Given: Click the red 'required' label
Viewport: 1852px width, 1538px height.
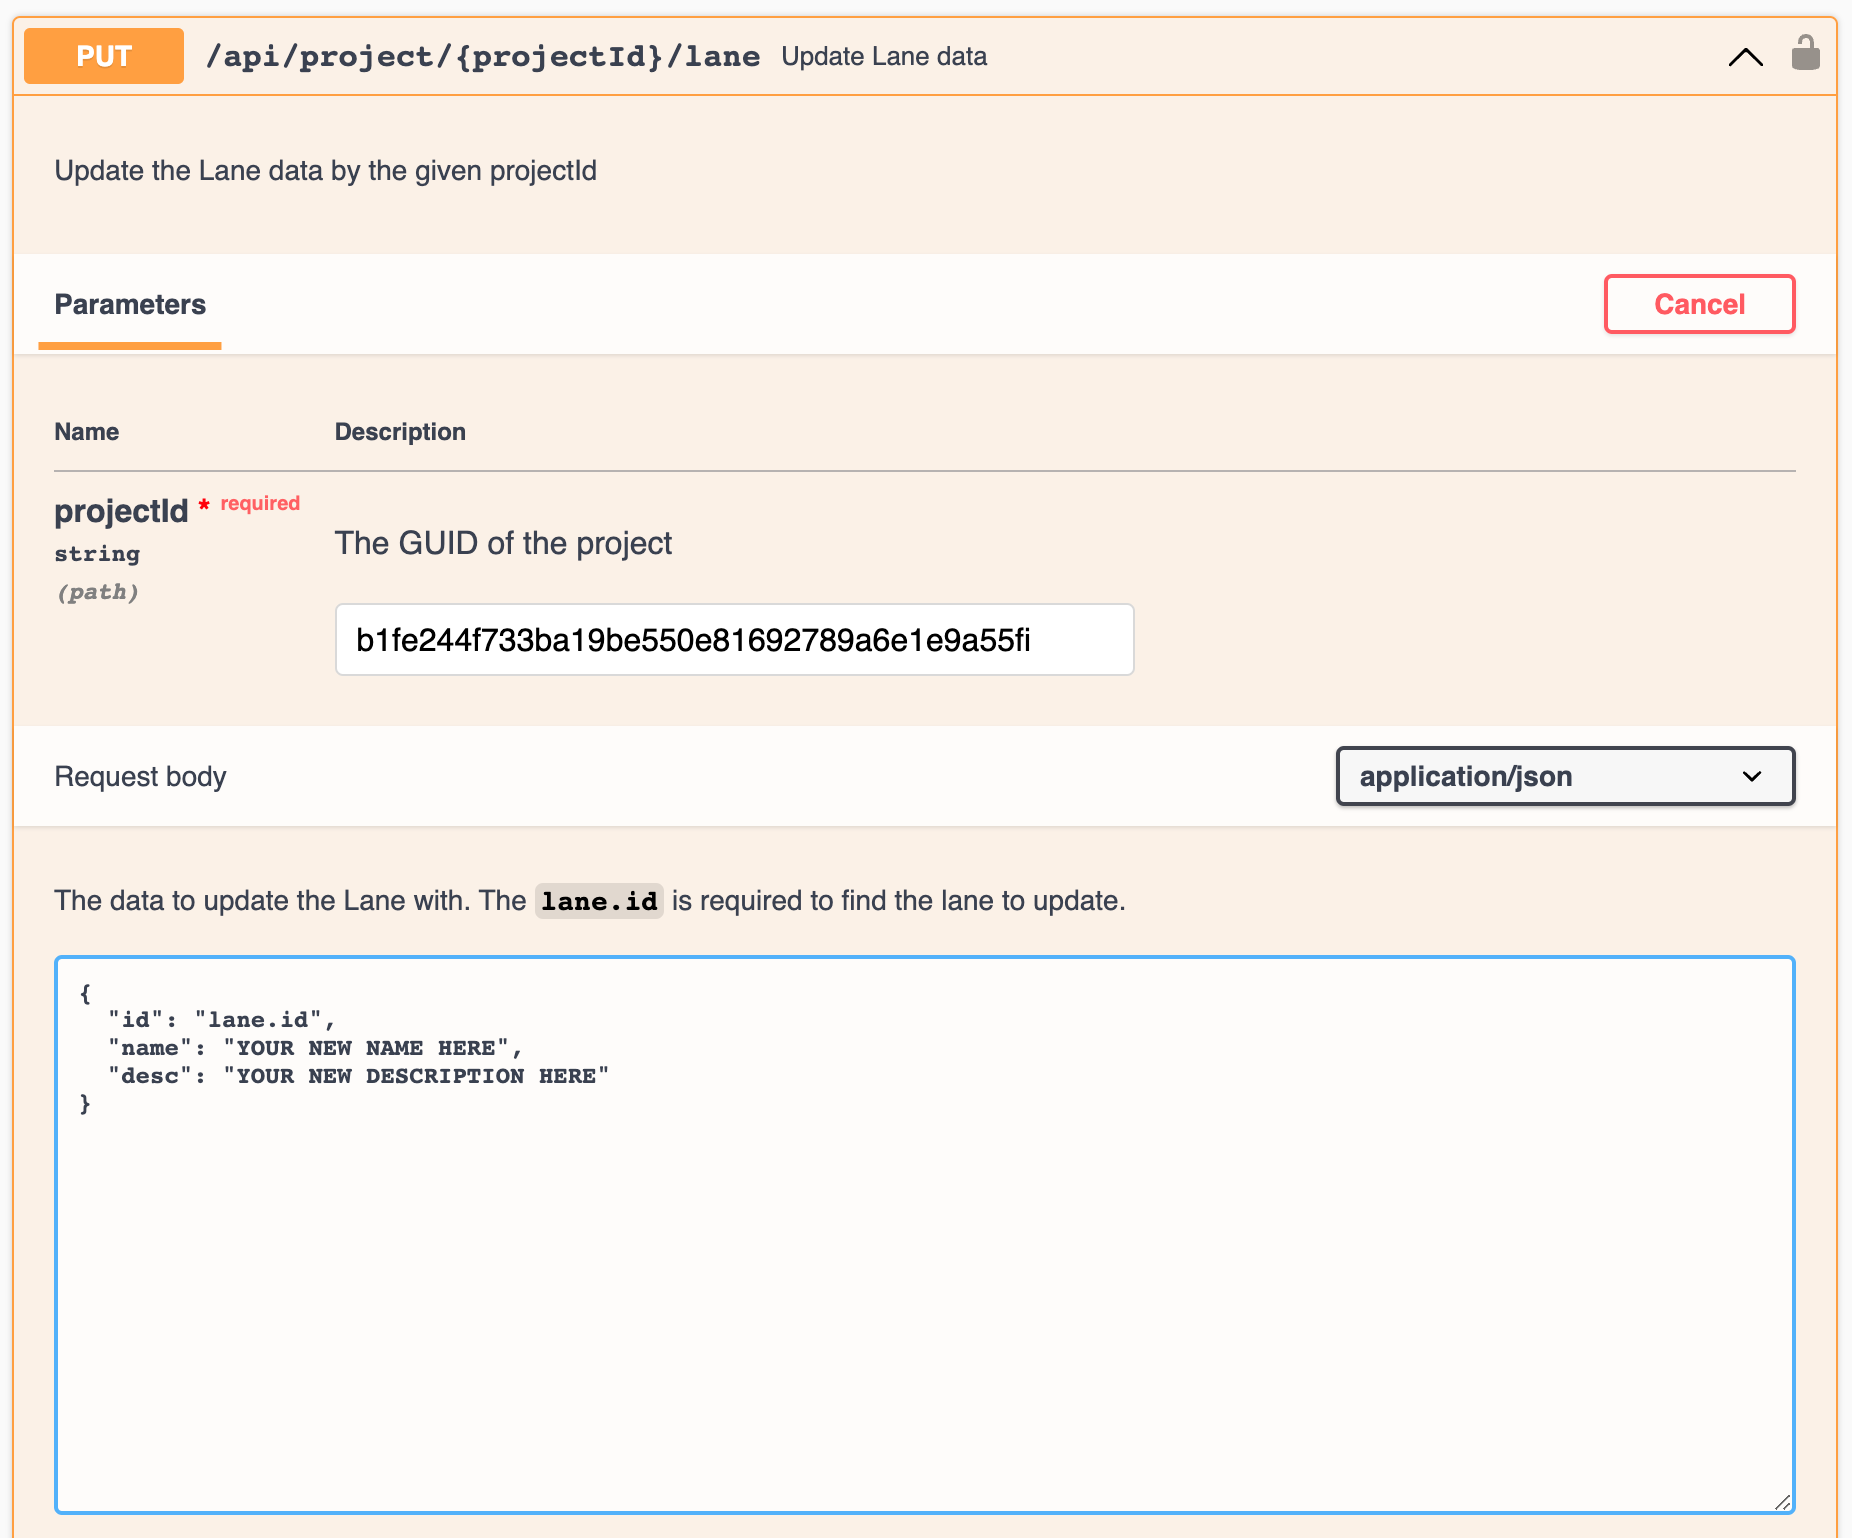Looking at the screenshot, I should tap(260, 503).
